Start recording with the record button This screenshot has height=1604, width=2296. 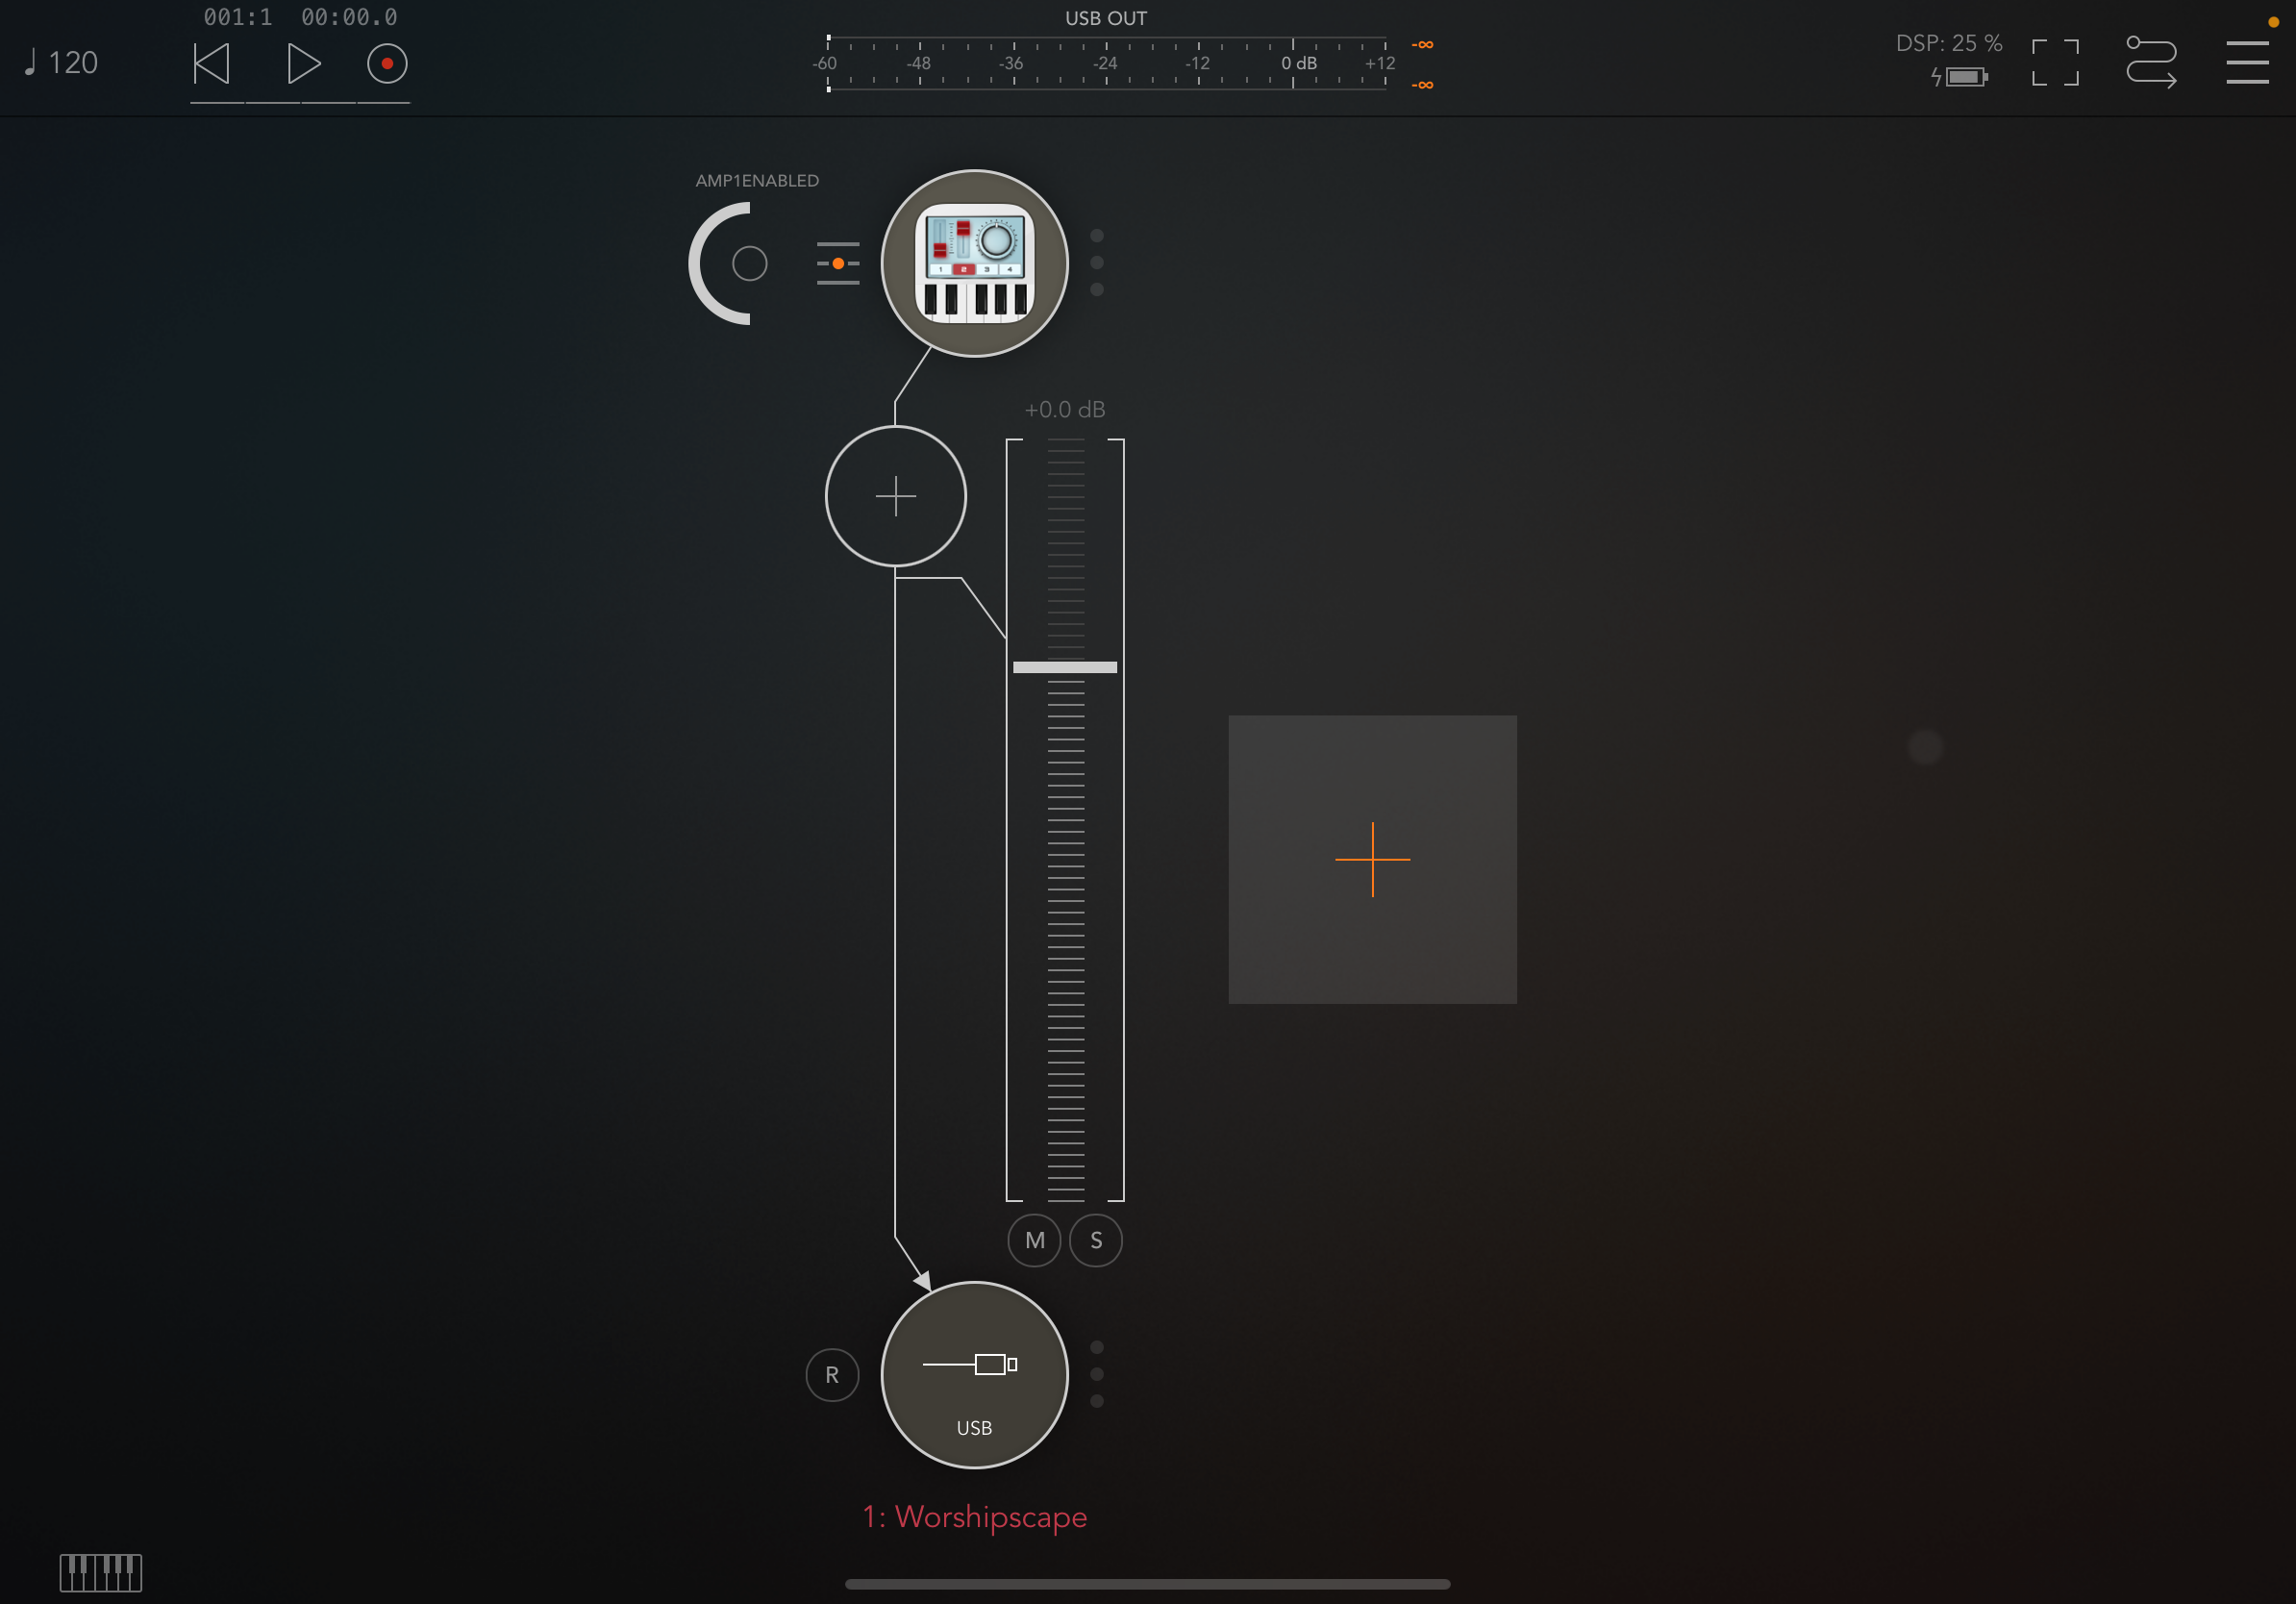pyautogui.click(x=387, y=64)
